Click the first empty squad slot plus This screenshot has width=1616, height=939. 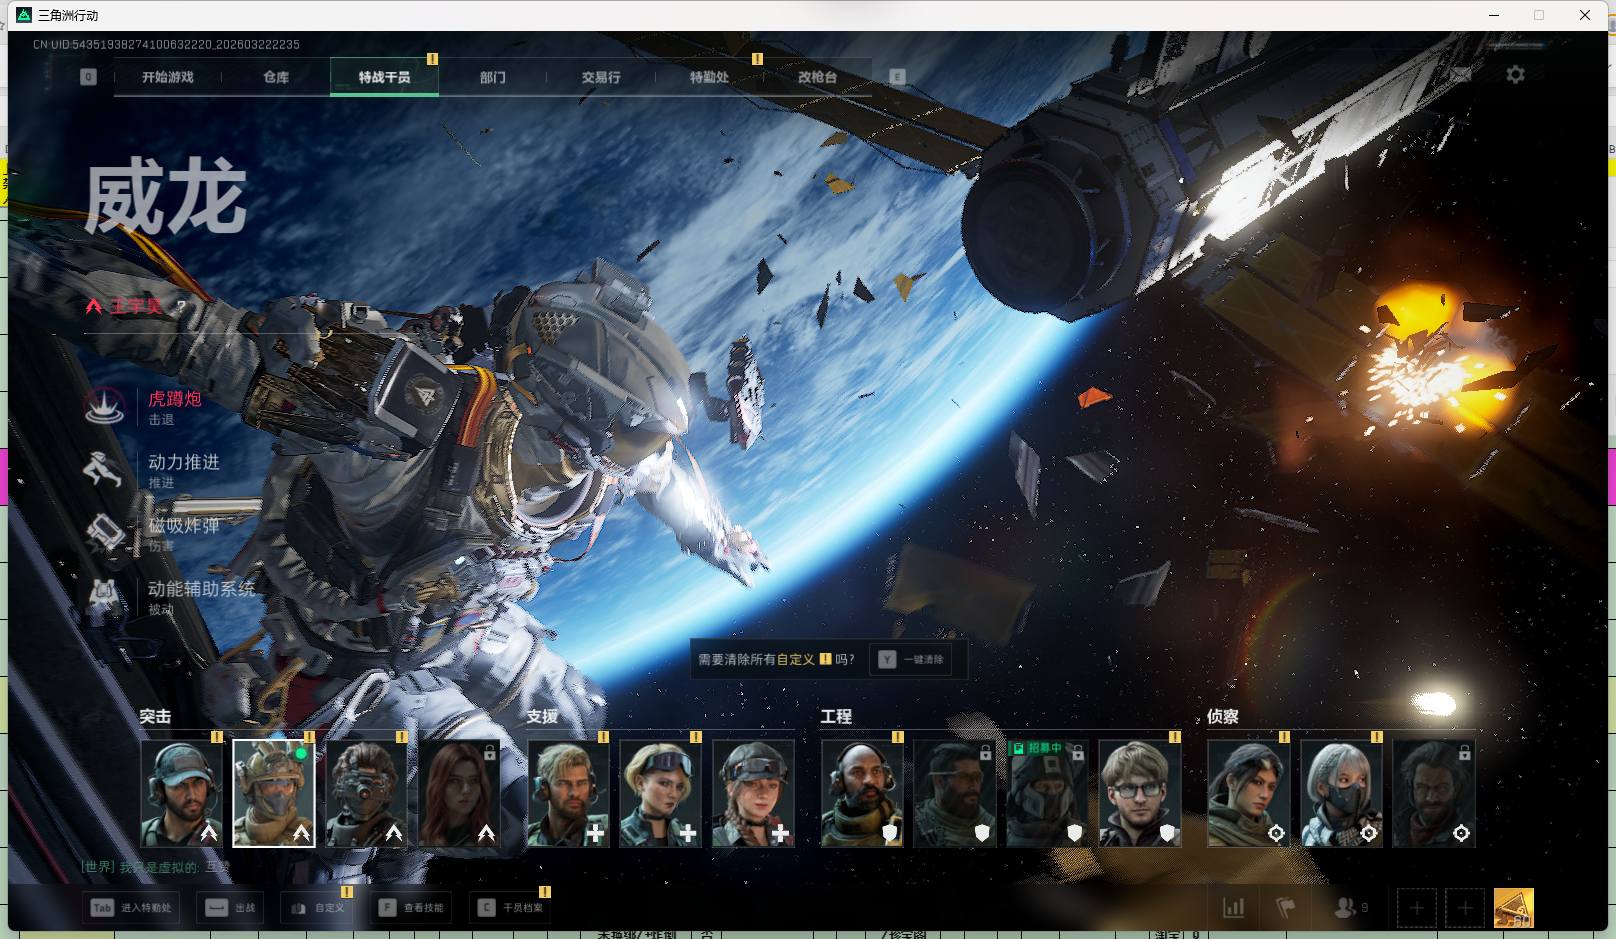1416,908
